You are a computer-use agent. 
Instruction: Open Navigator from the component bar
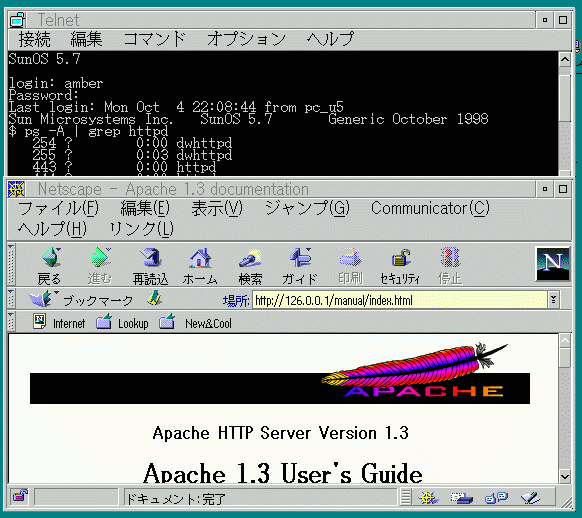(x=428, y=498)
